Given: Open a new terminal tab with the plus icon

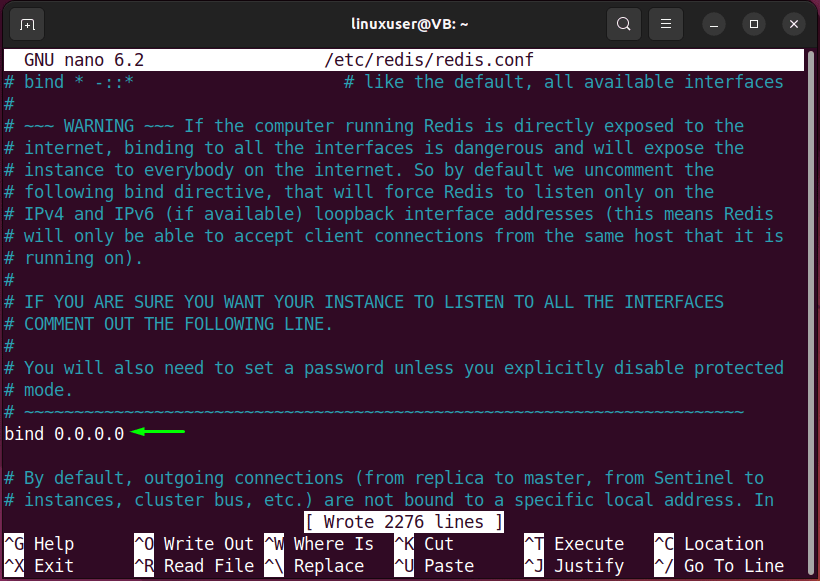Looking at the screenshot, I should tap(27, 24).
